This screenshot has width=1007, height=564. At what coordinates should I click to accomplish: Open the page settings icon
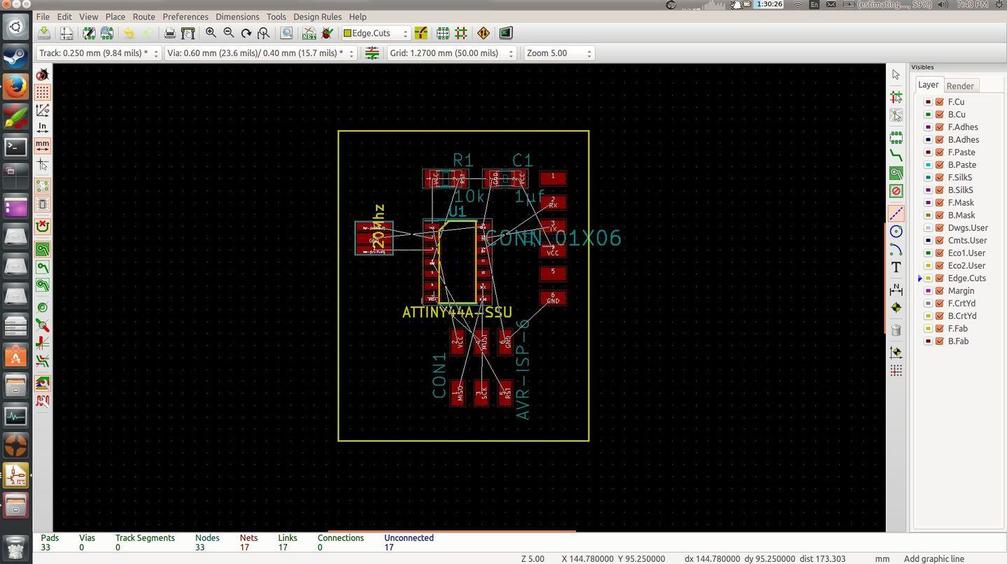[x=66, y=33]
